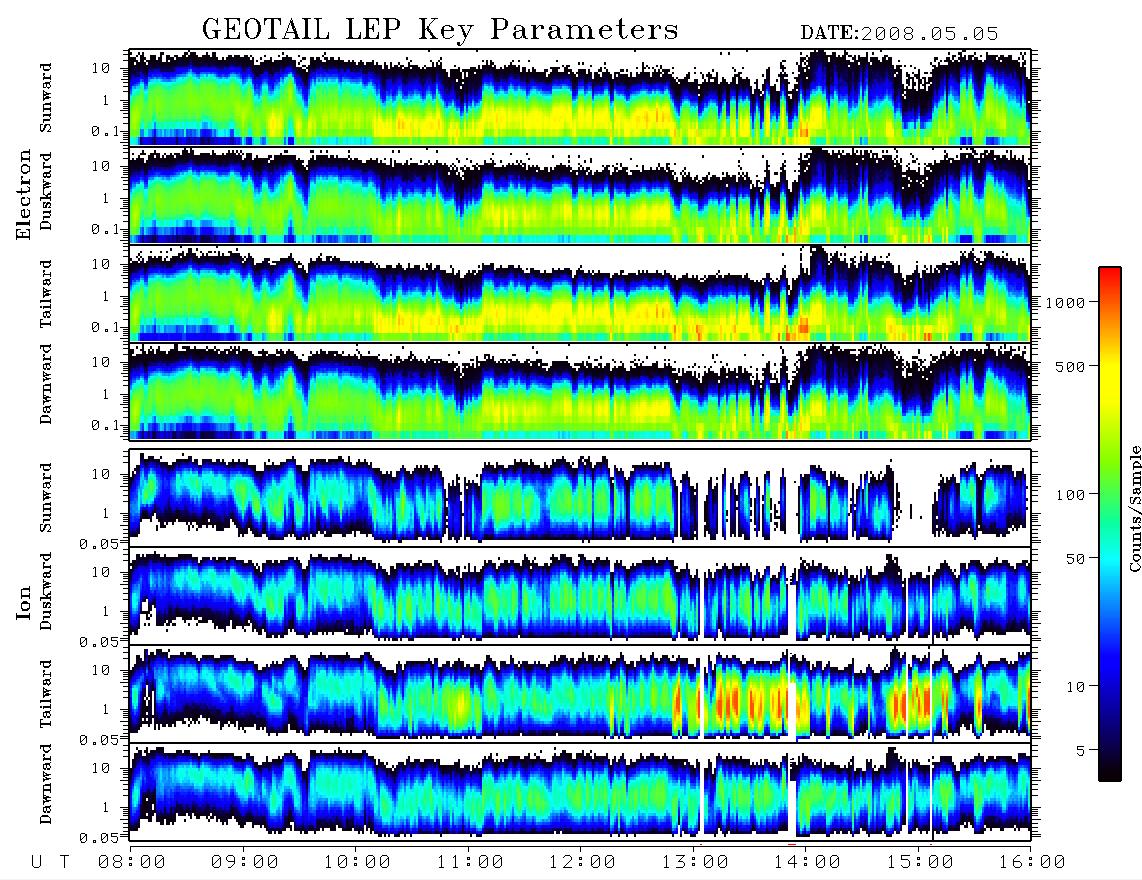Open the Electron Duskward spectrogram panel
The image size is (1142, 880).
click(x=580, y=195)
